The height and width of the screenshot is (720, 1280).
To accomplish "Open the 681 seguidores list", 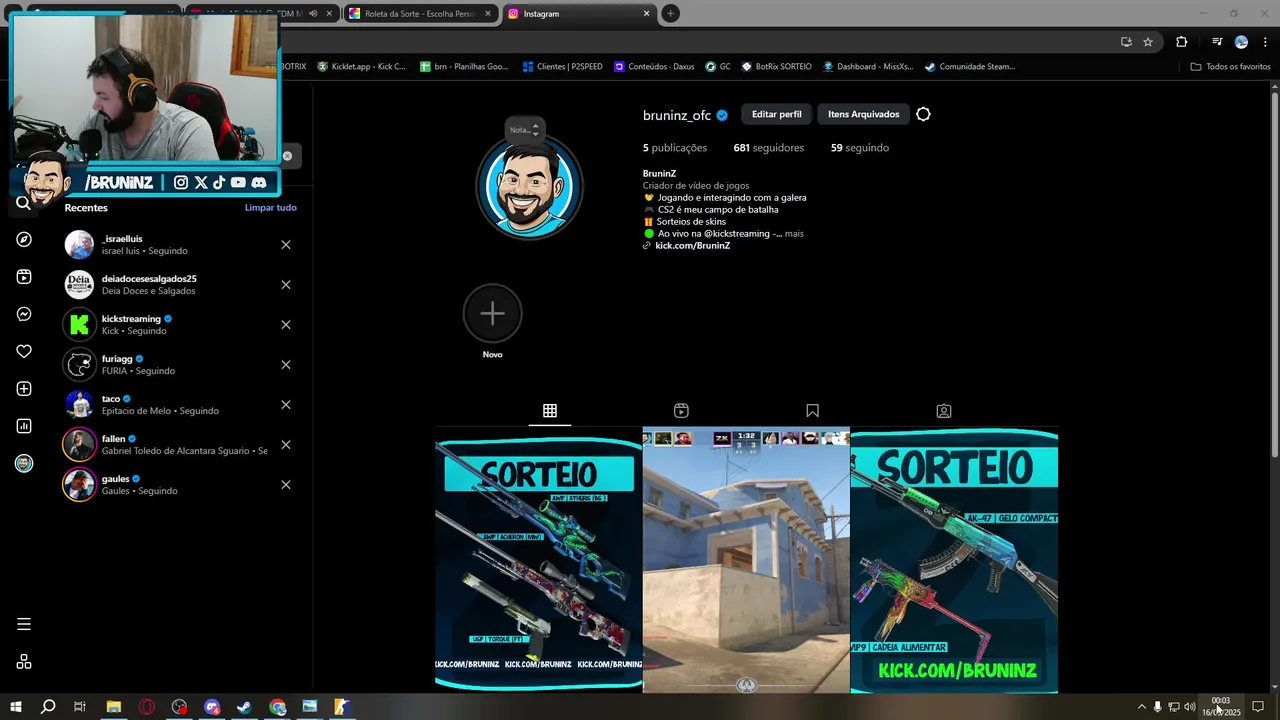I will (768, 148).
